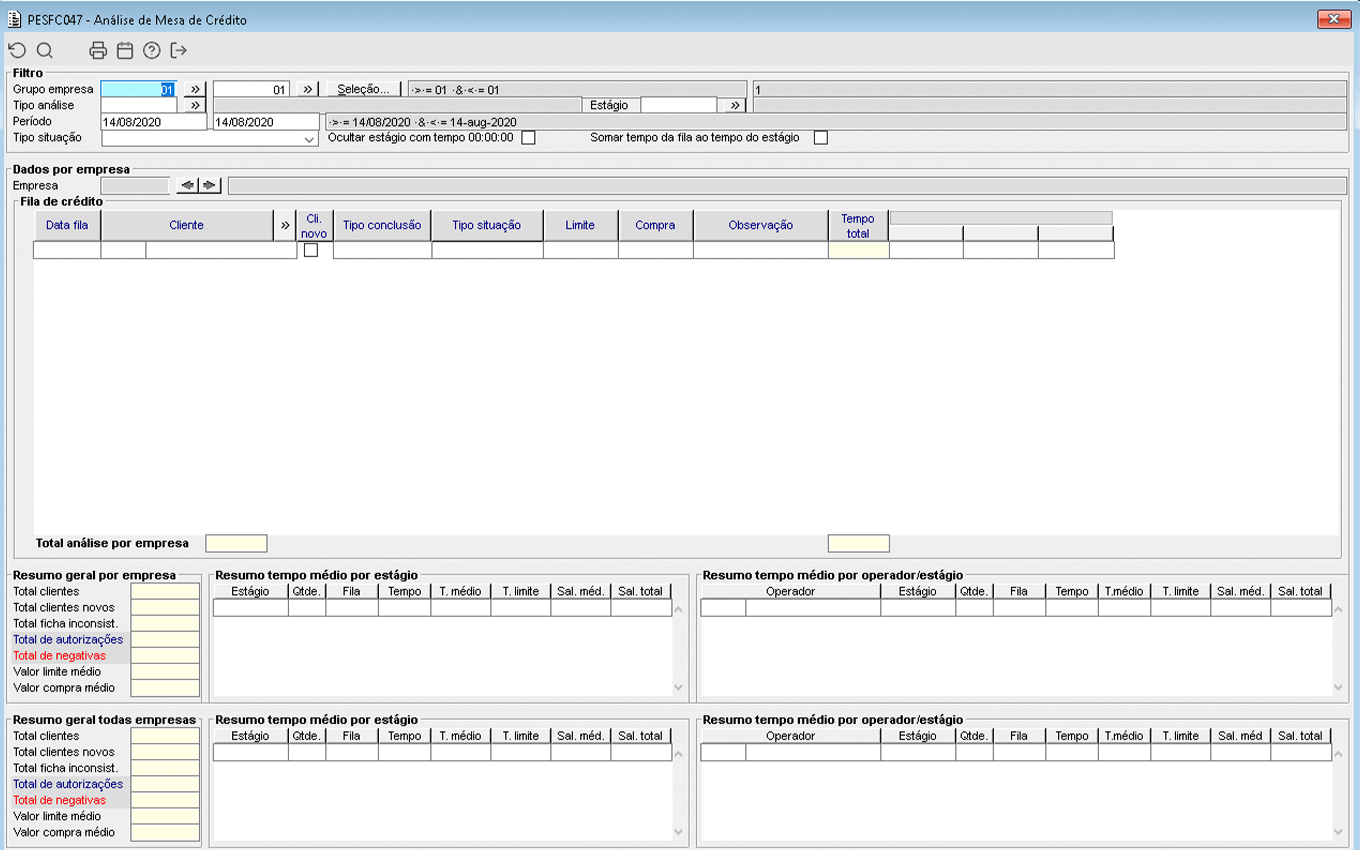Click the magnifying glass search icon
The width and height of the screenshot is (1360, 850).
[x=44, y=50]
